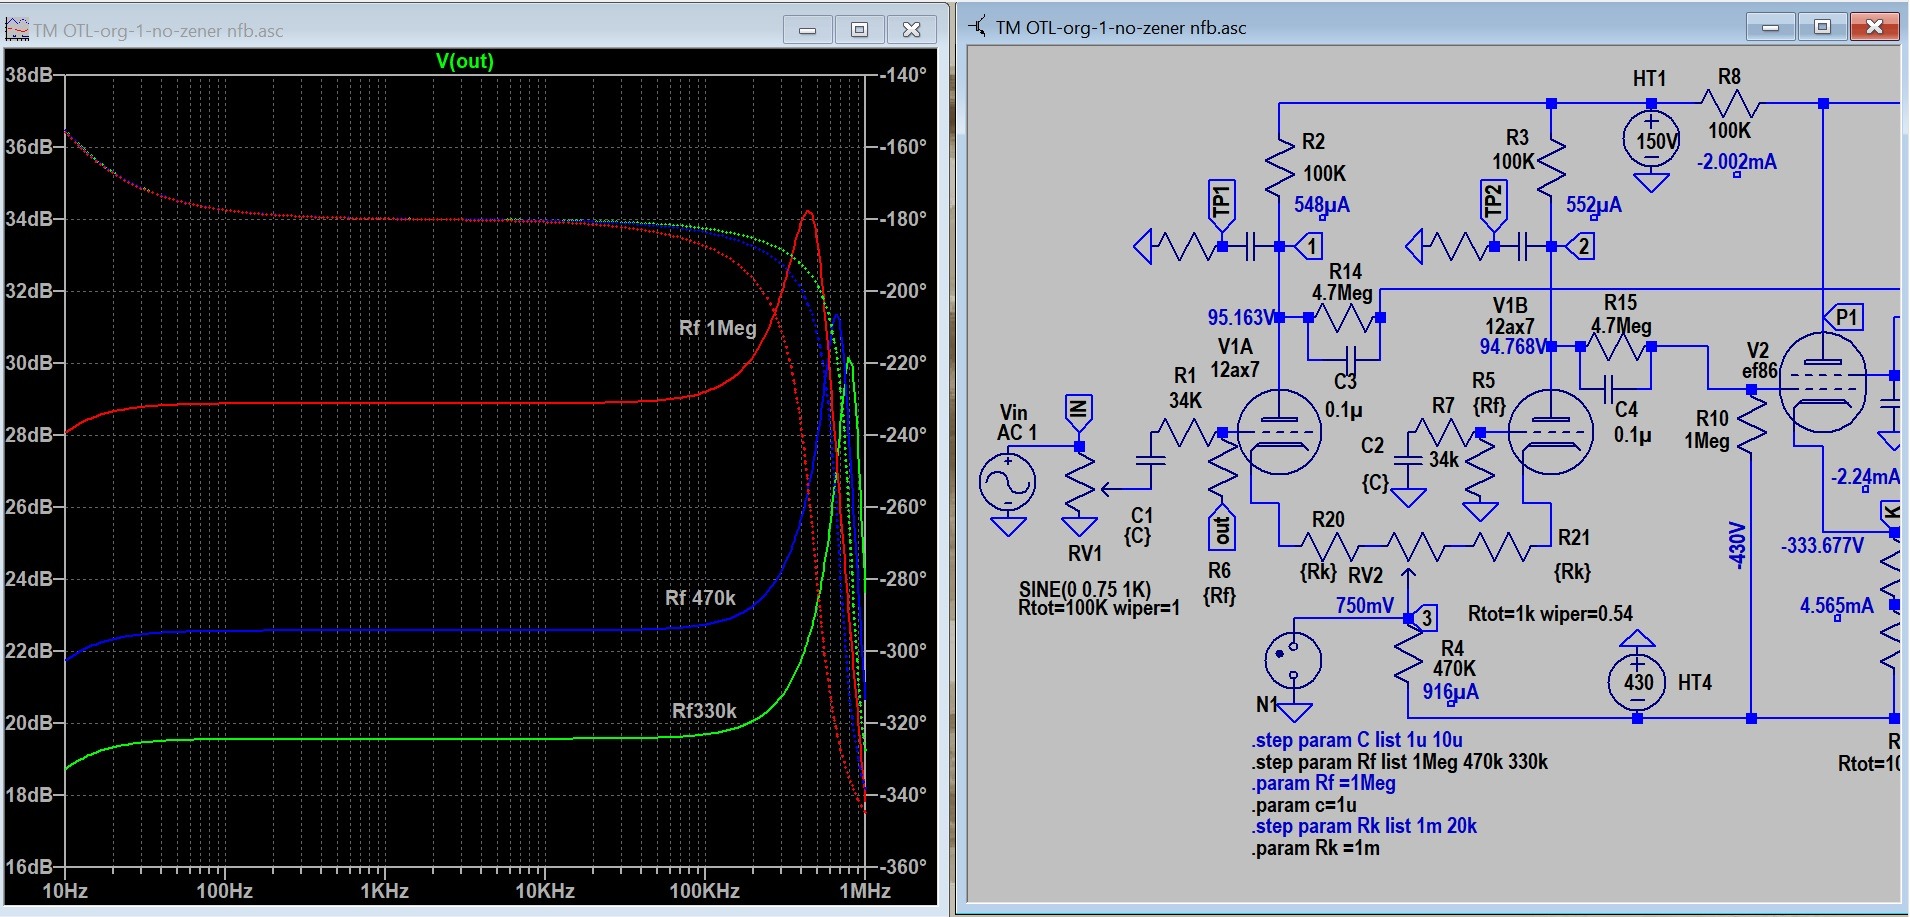The width and height of the screenshot is (1910, 917).
Task: Click node flag labeled 1
Action: [1310, 245]
